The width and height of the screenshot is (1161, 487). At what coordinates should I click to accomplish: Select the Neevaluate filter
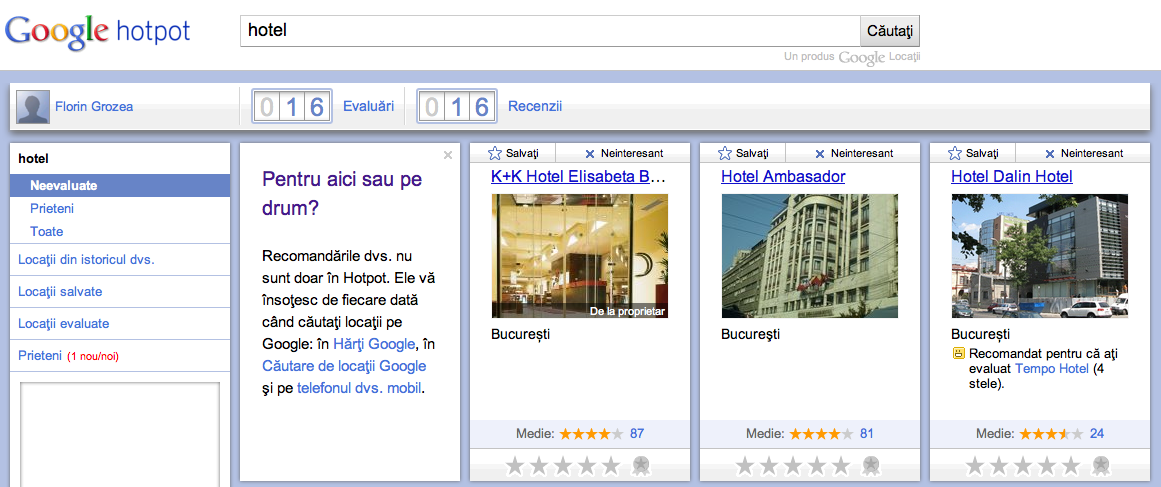coord(63,185)
